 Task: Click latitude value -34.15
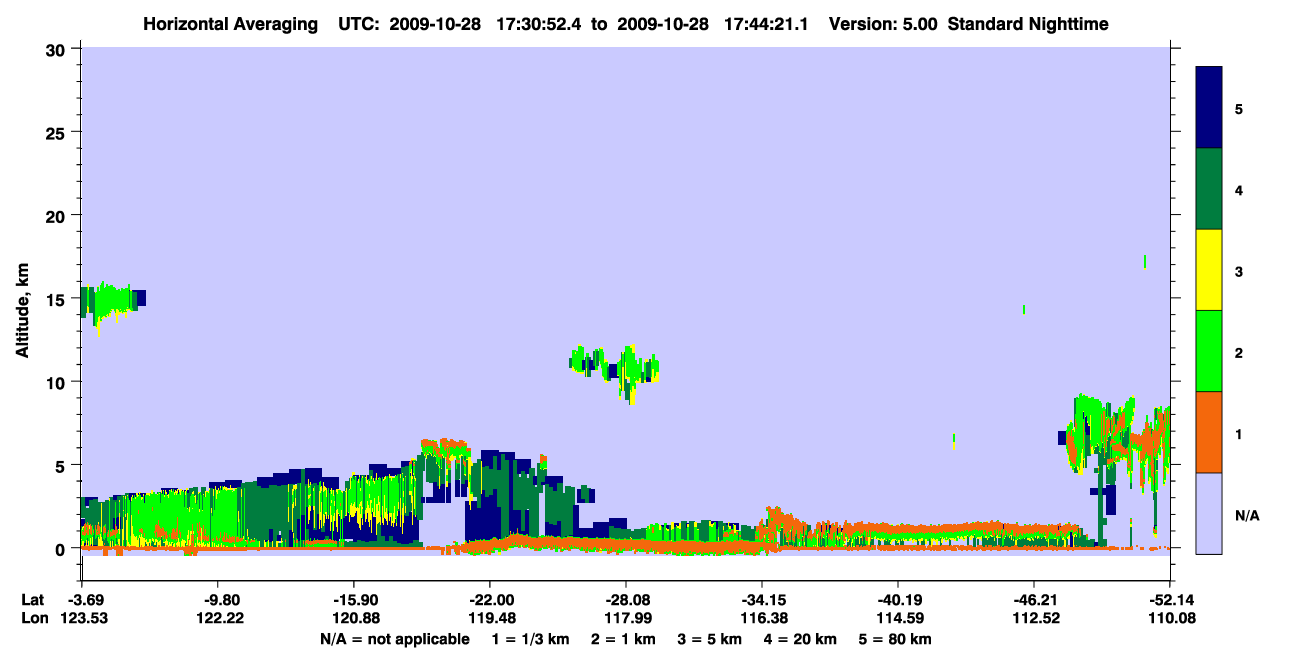tap(762, 600)
